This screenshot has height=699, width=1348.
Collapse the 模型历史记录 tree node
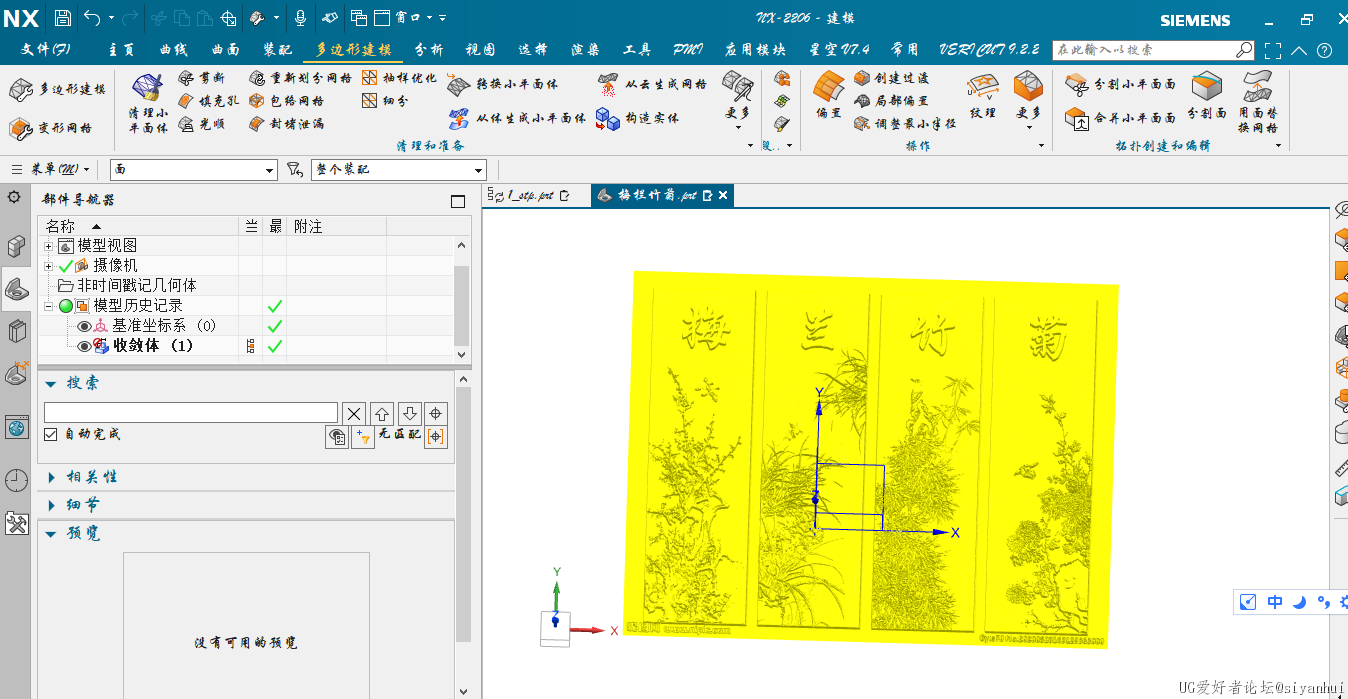tap(48, 306)
